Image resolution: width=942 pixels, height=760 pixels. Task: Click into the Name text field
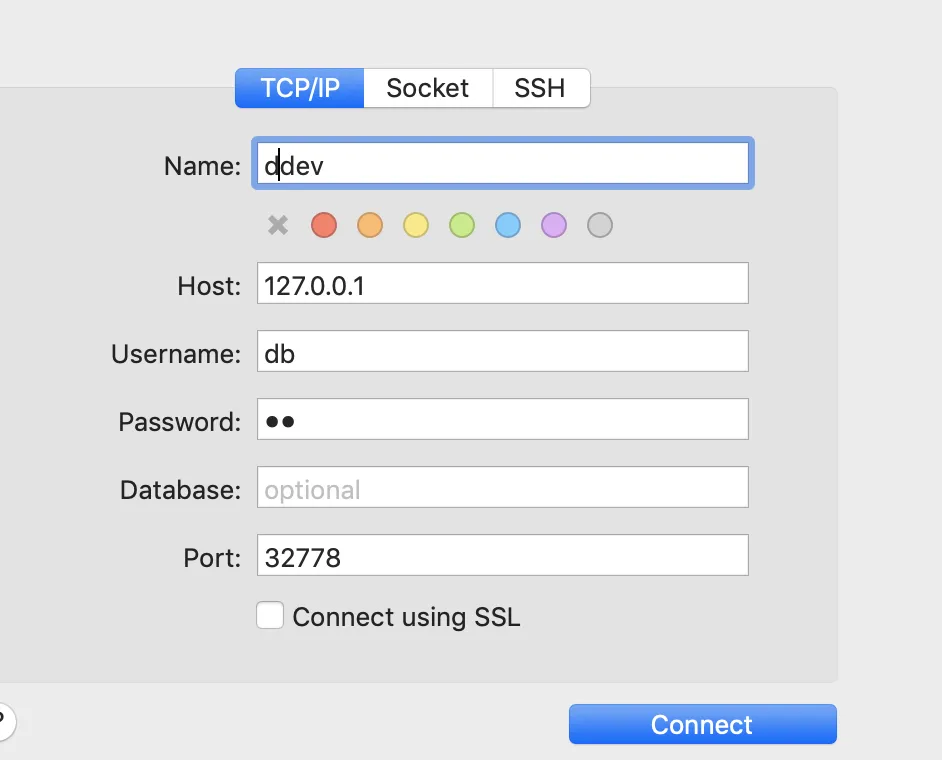(x=502, y=165)
